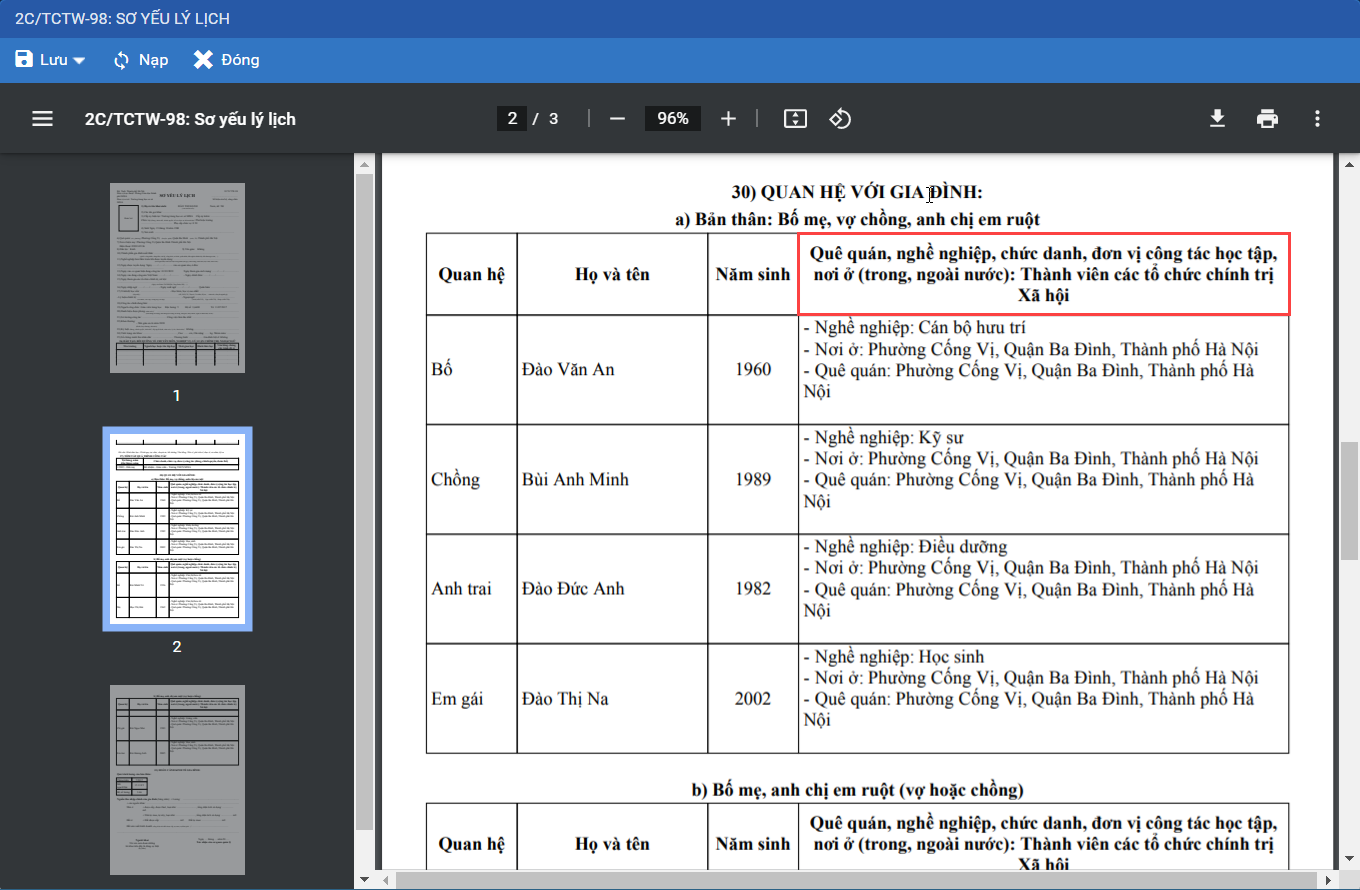Open page 1 thumbnail

[x=177, y=278]
